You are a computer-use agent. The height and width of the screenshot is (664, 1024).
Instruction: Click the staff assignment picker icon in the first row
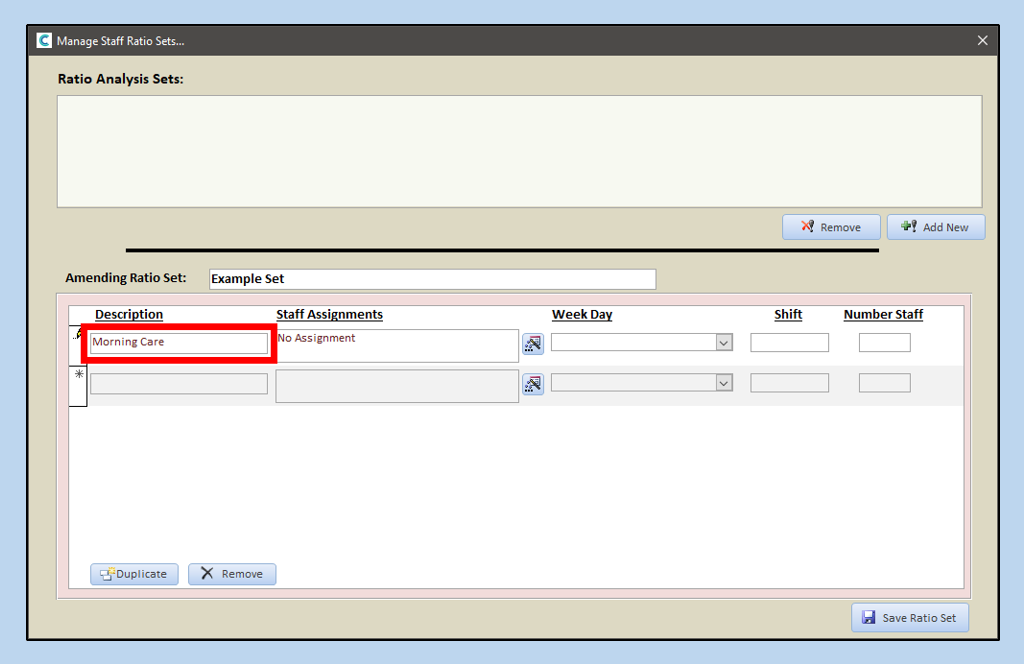[533, 345]
